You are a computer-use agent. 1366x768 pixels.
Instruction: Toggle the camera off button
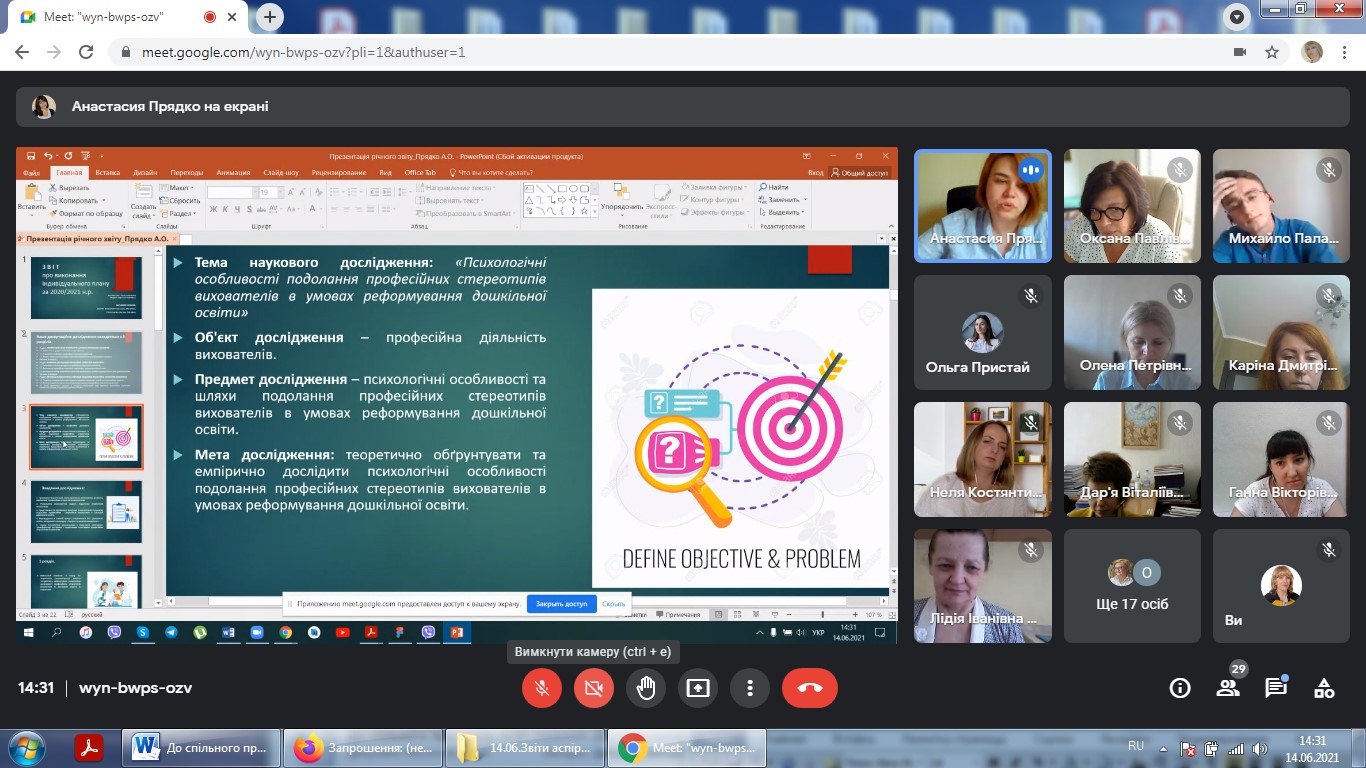[x=594, y=688]
